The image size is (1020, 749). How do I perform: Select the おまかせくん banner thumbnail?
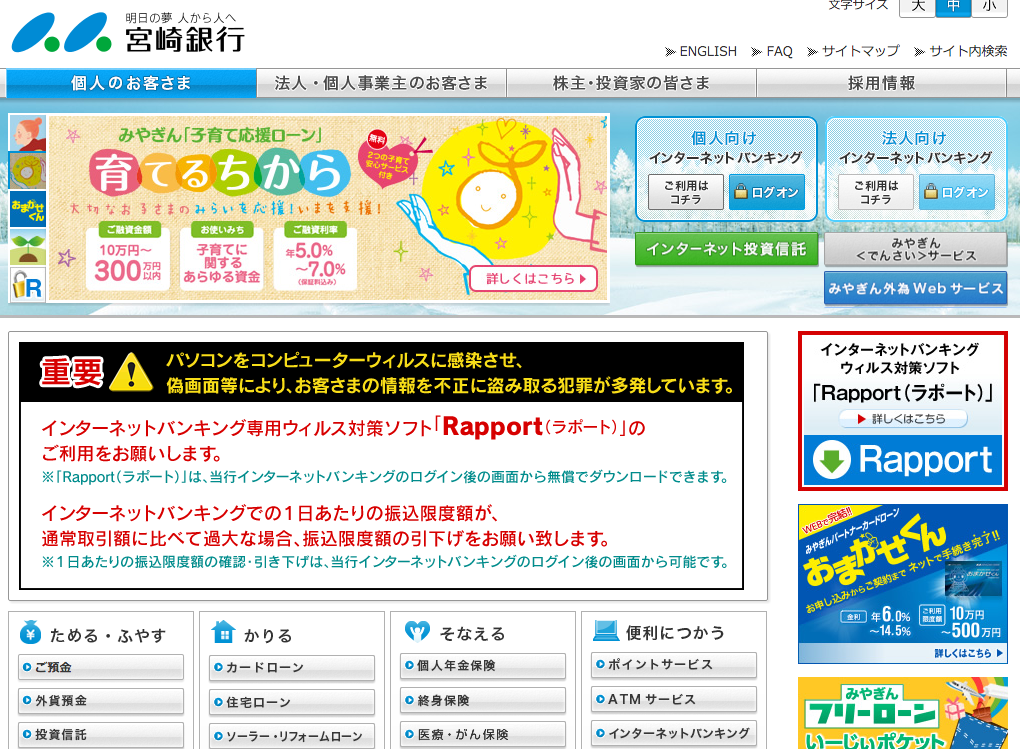click(28, 208)
